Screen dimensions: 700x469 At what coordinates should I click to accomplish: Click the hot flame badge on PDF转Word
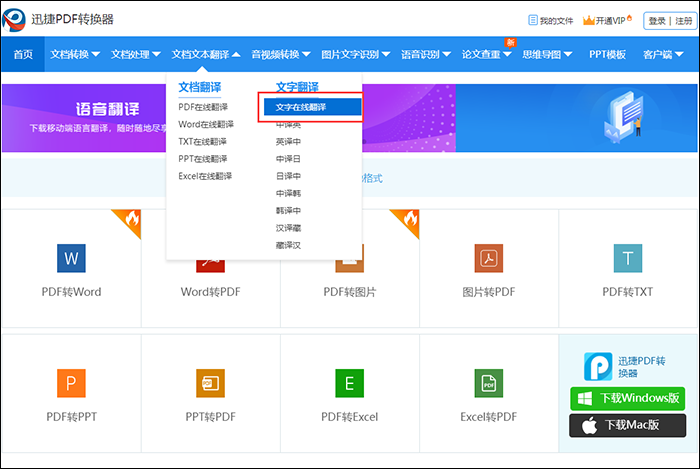click(x=131, y=220)
